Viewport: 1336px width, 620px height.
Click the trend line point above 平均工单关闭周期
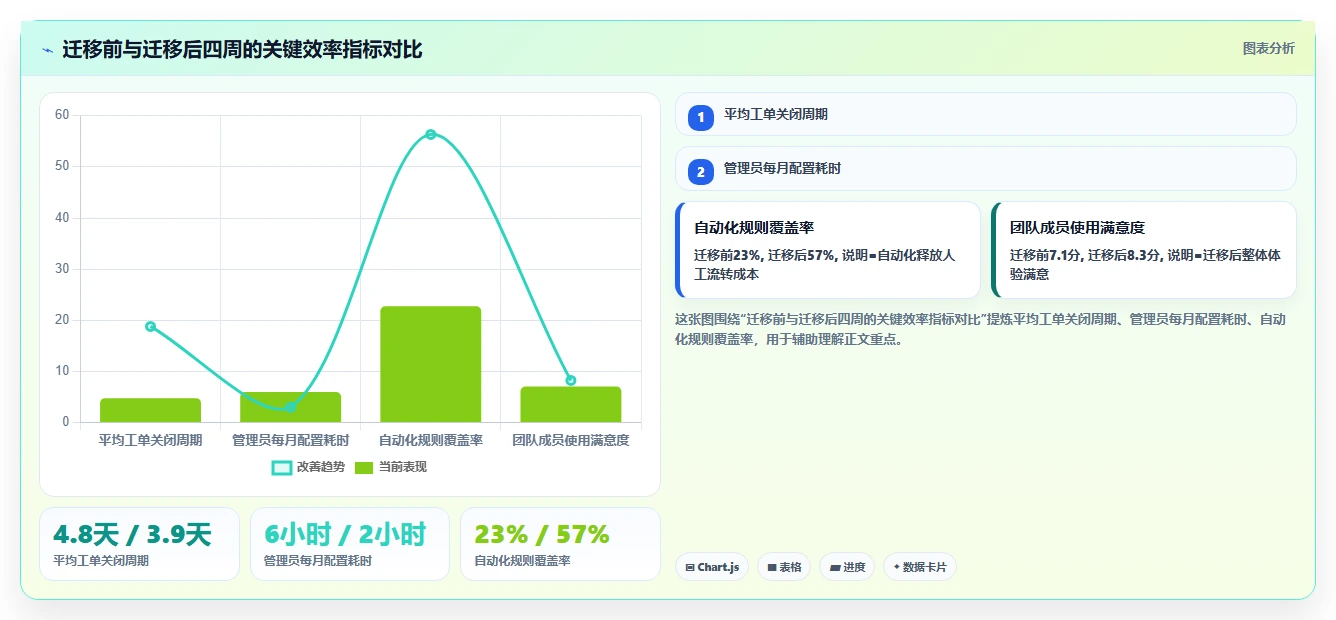point(150,326)
